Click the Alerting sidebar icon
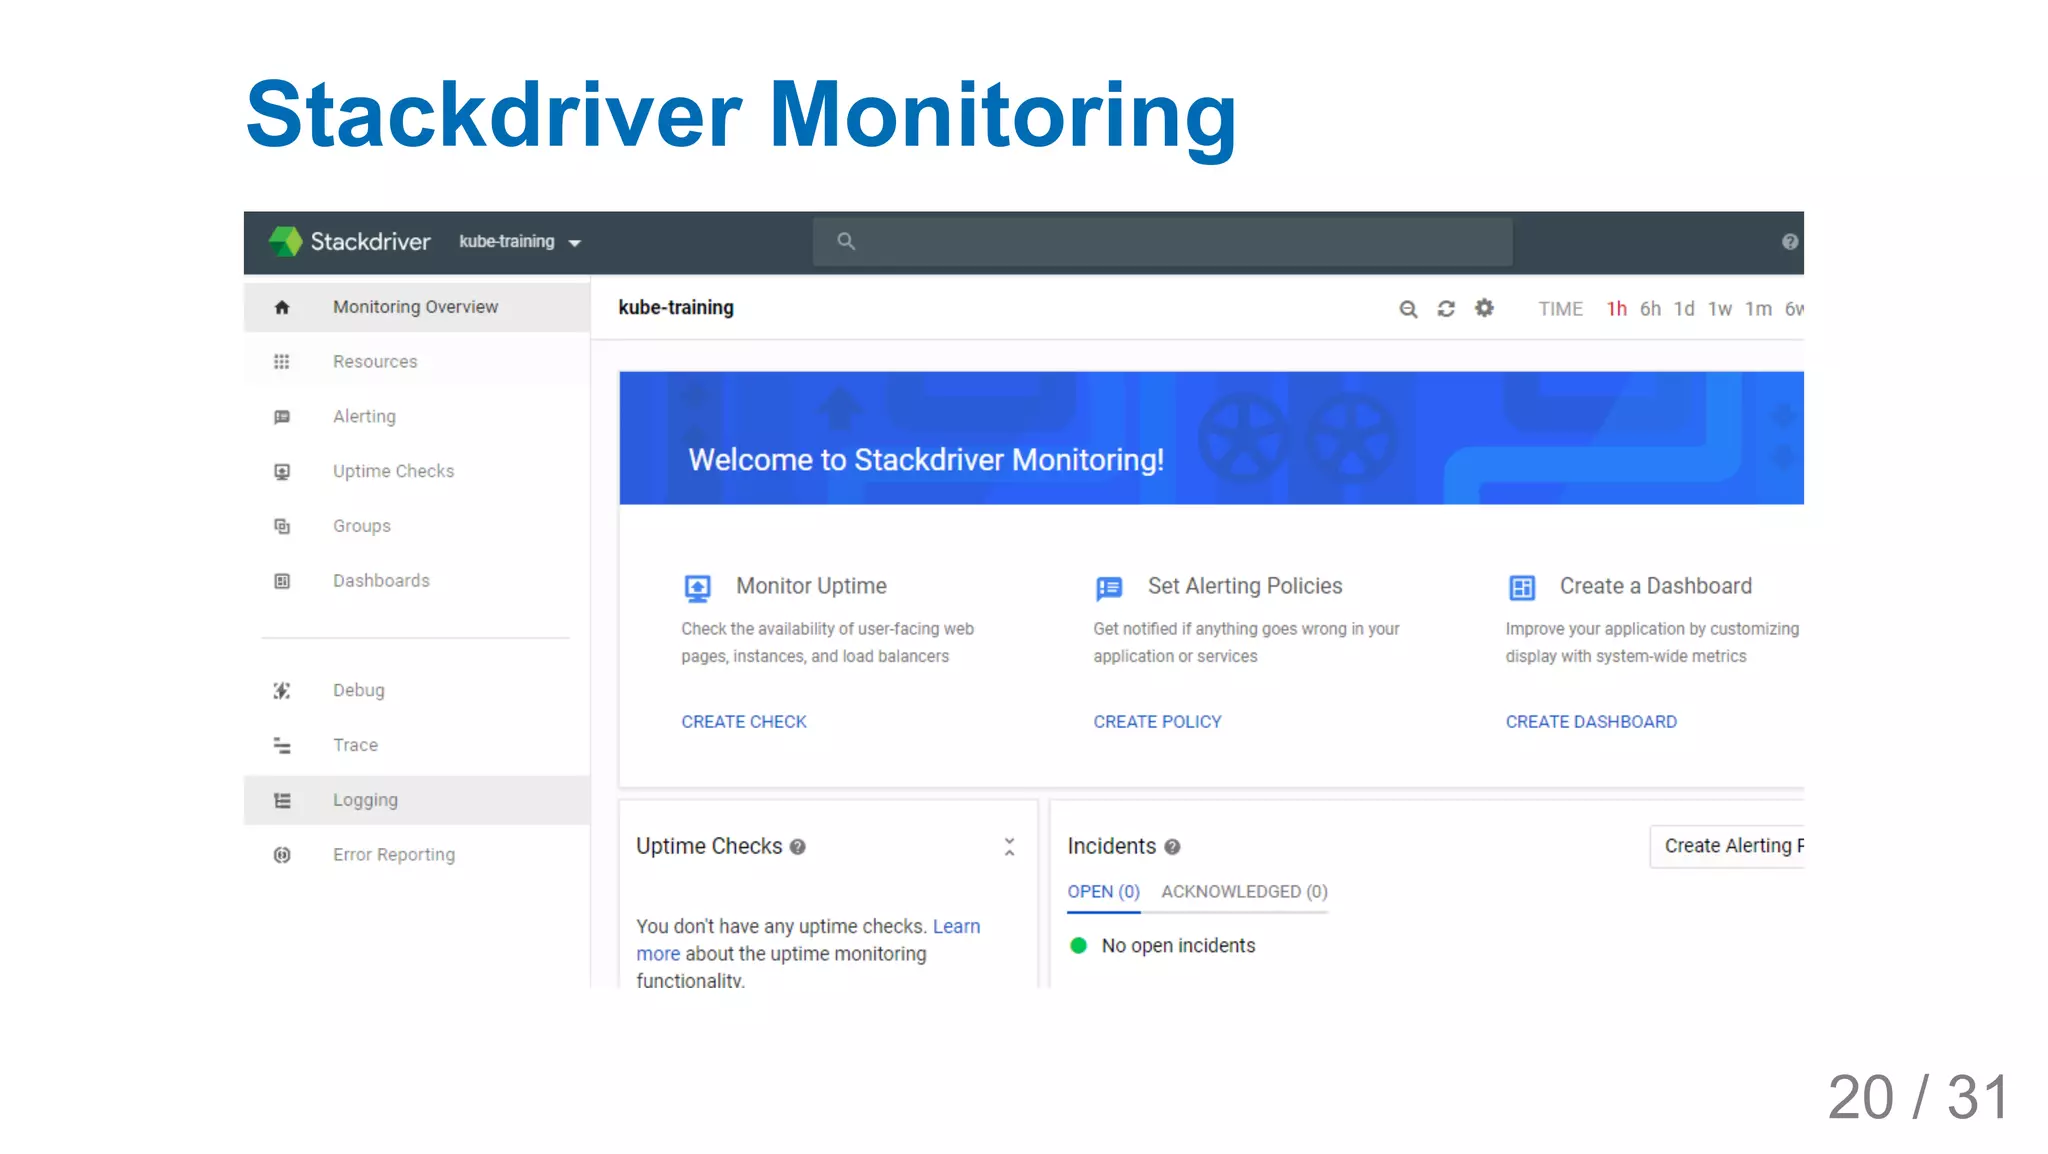 pyautogui.click(x=282, y=417)
